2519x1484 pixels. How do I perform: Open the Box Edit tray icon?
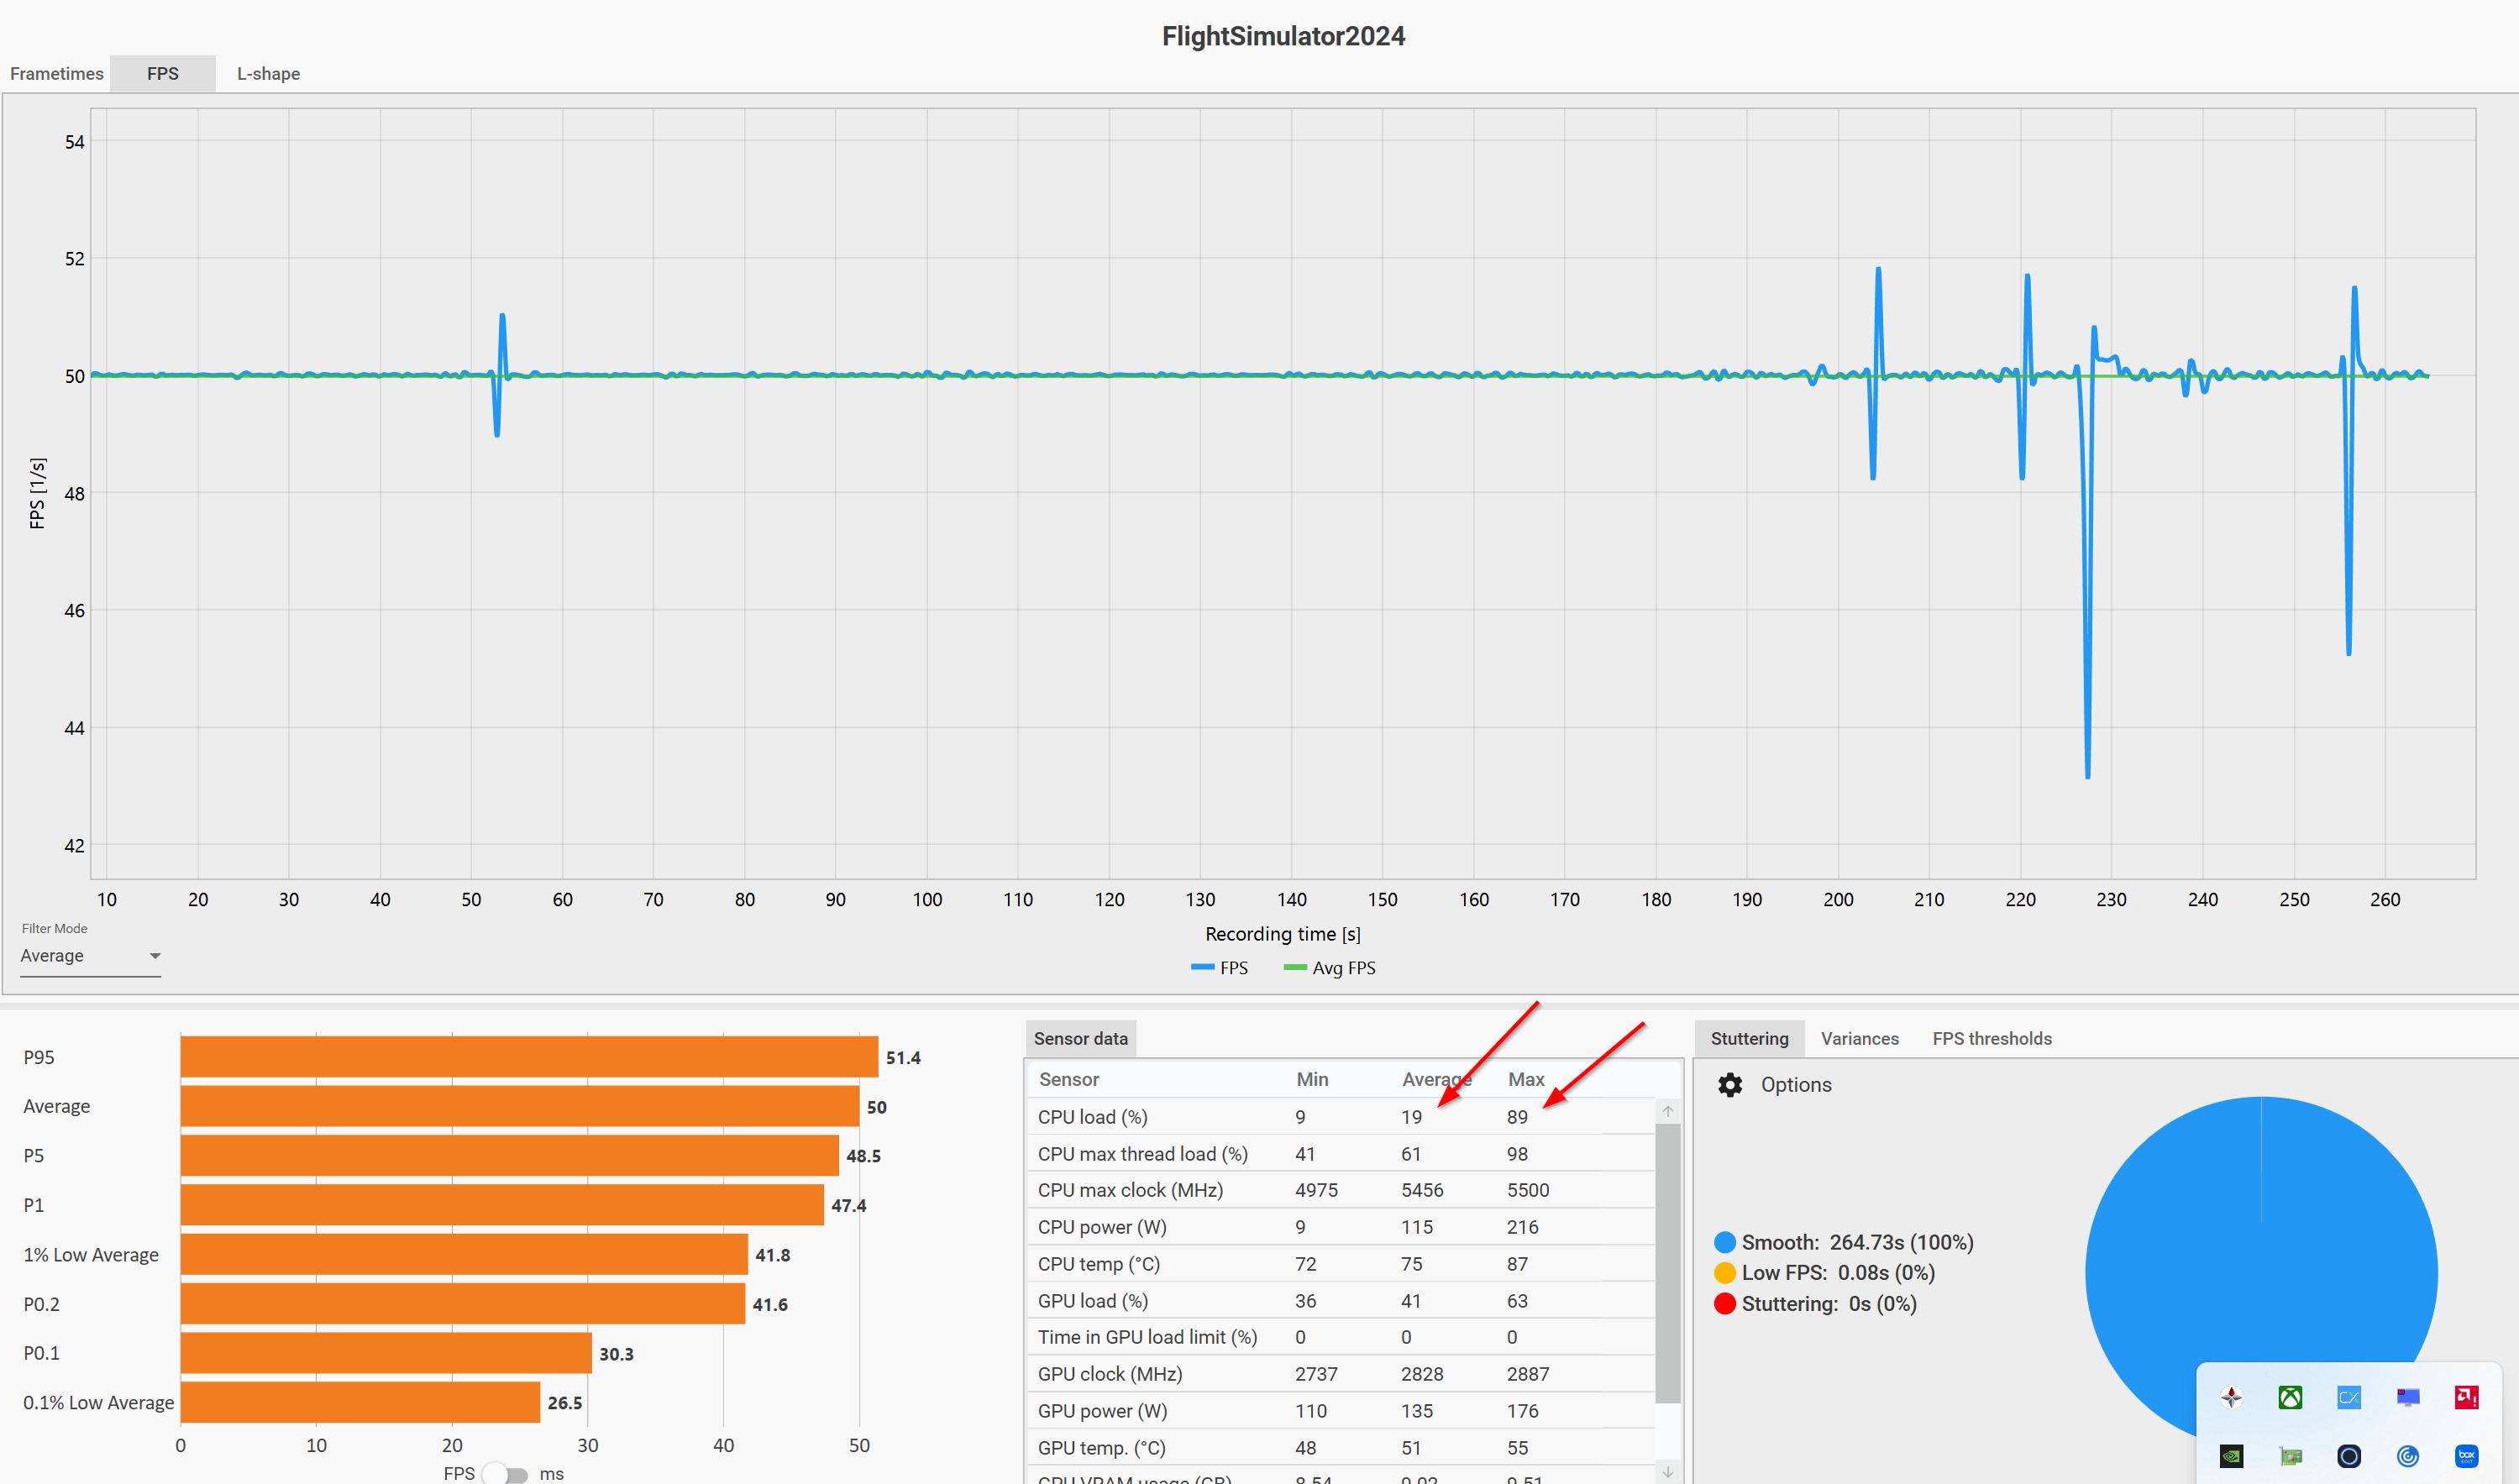pos(2466,1456)
